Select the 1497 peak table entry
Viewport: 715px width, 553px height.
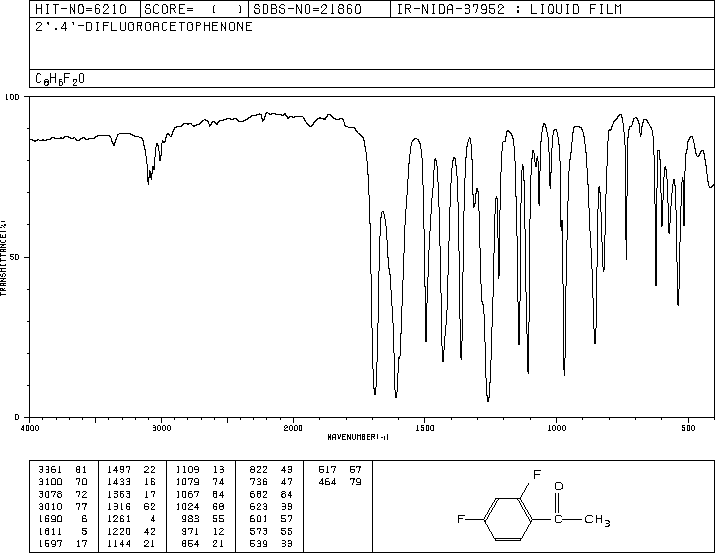(x=131, y=470)
